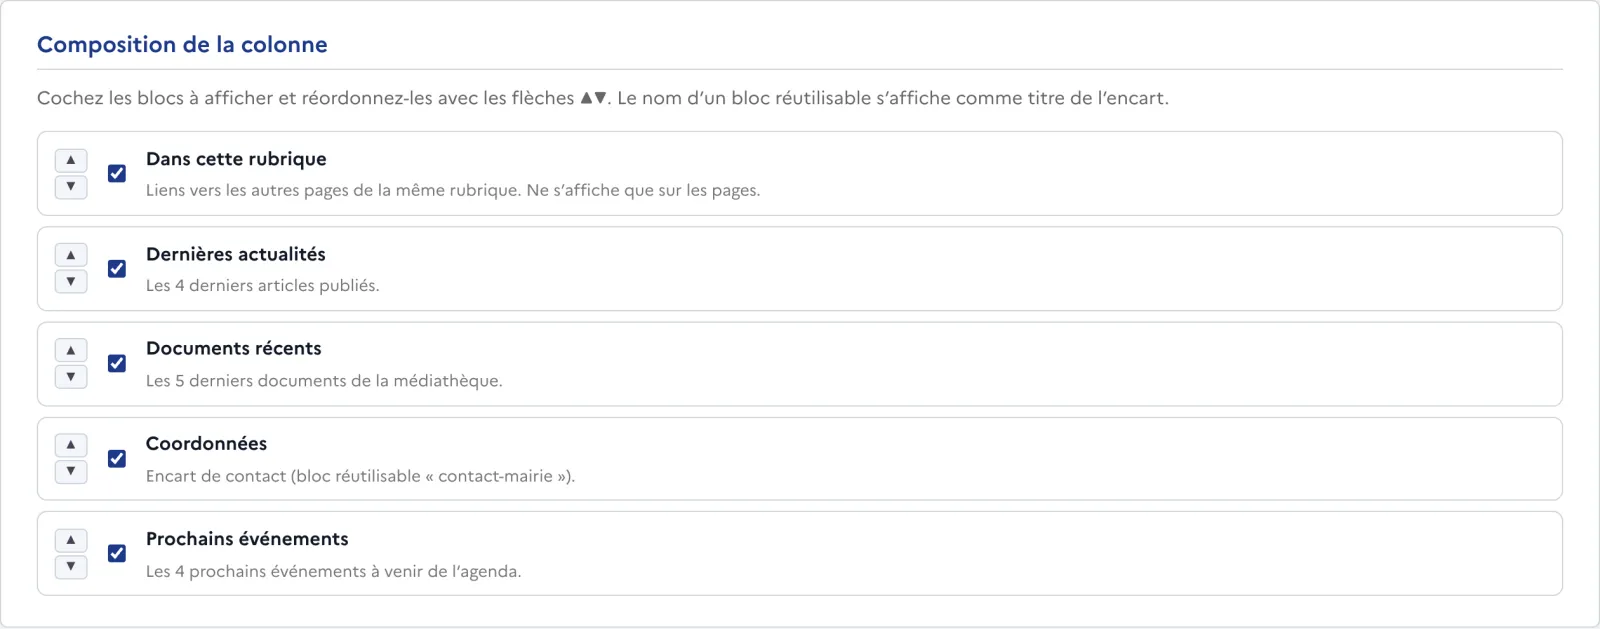The height and width of the screenshot is (629, 1600).
Task: Click the 'Prochains événements' label text
Action: click(x=247, y=539)
